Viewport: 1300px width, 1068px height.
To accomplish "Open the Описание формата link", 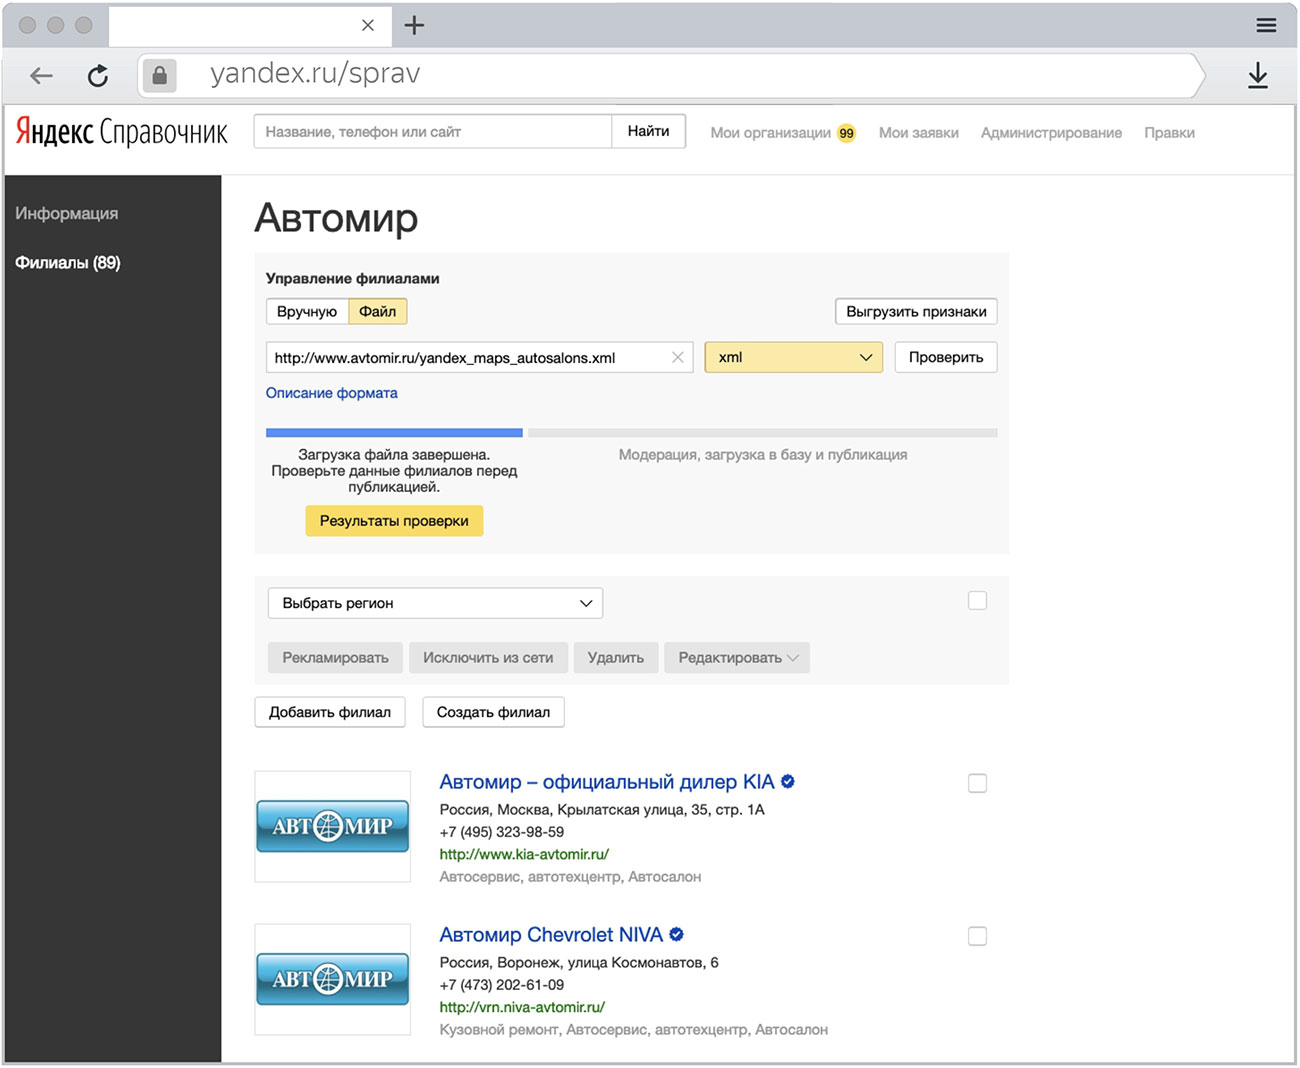I will coord(331,393).
